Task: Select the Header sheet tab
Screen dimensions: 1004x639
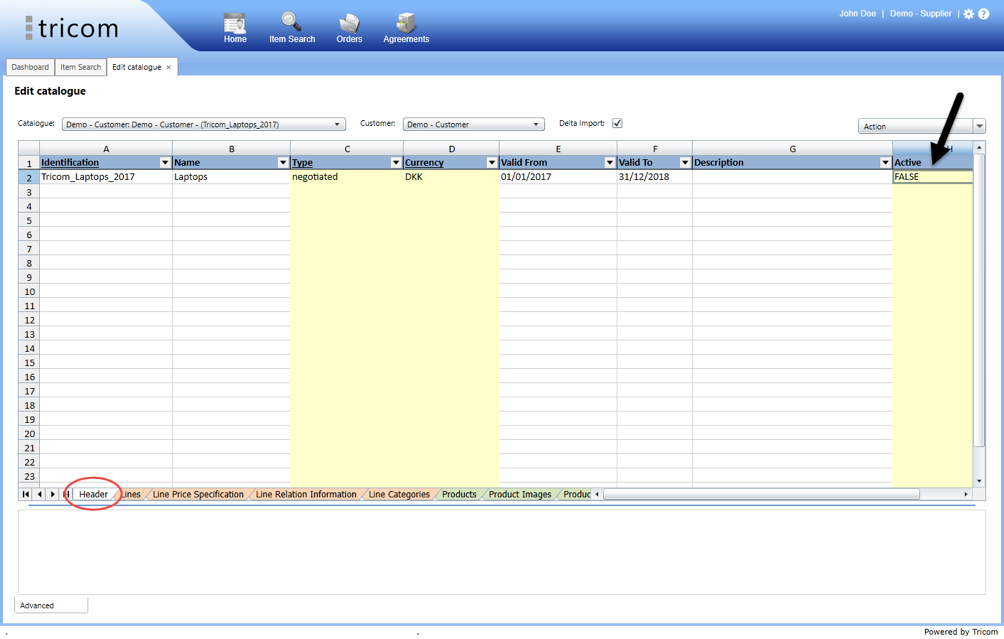Action: [93, 494]
